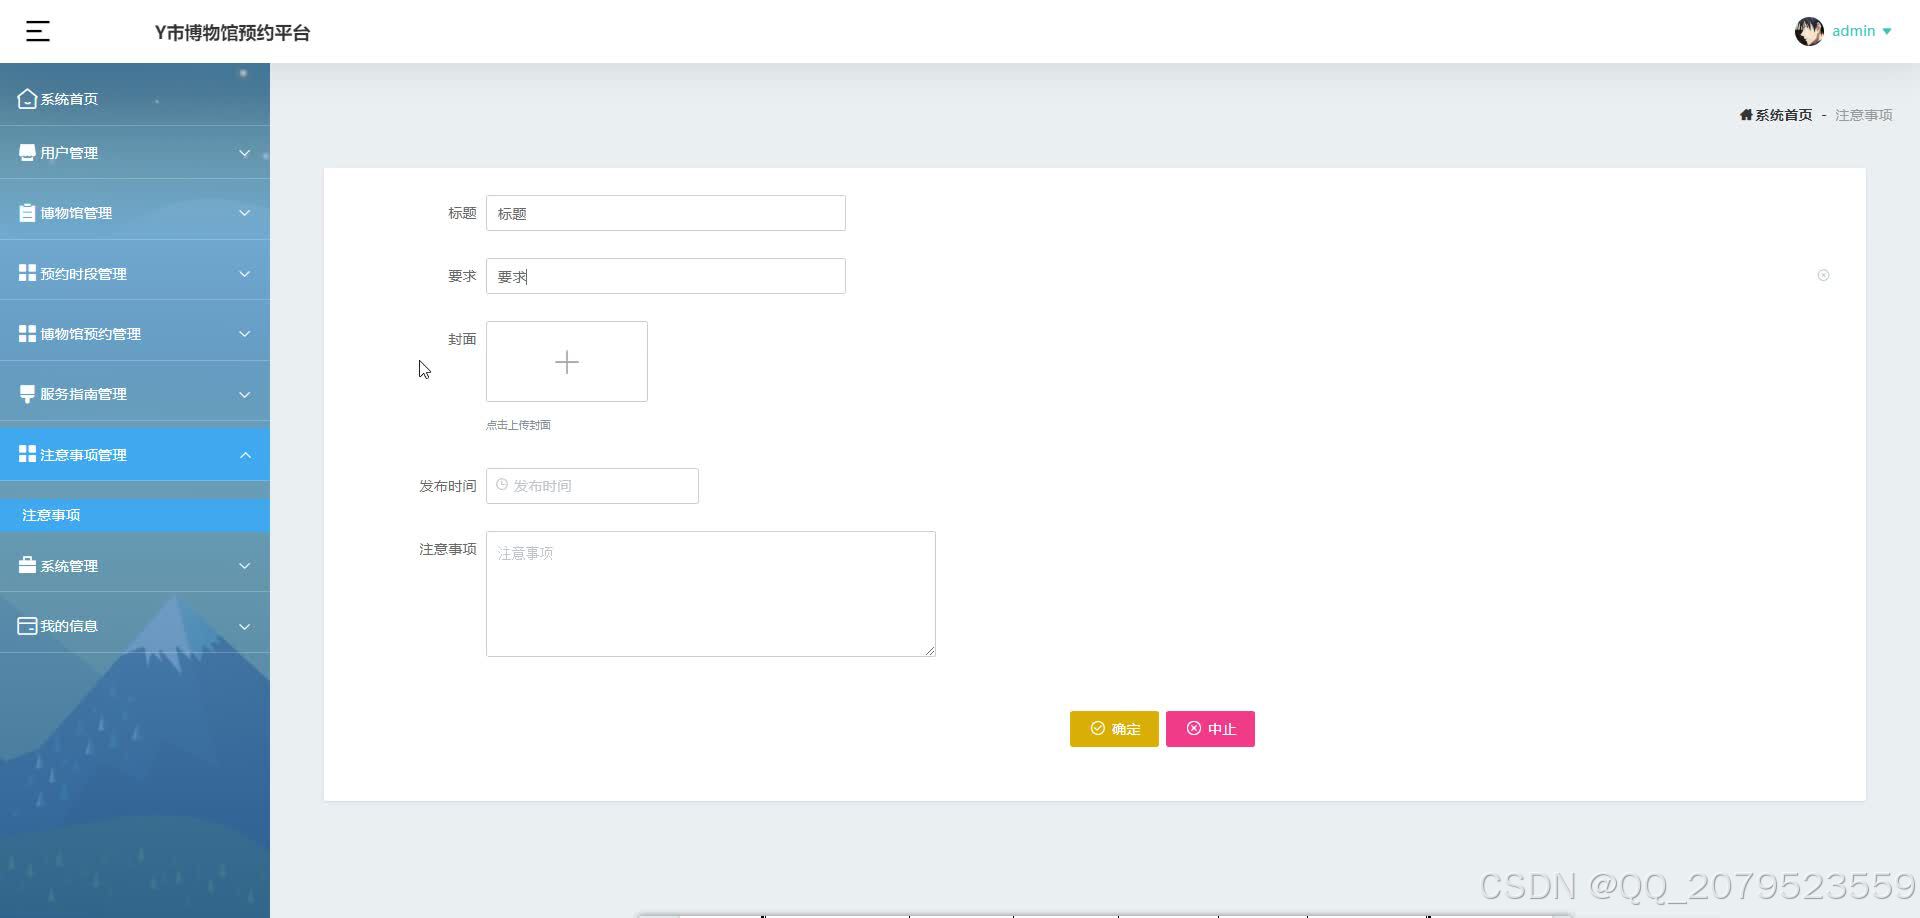Open 博物馆管理 menu label
The image size is (1920, 918).
[x=76, y=213]
